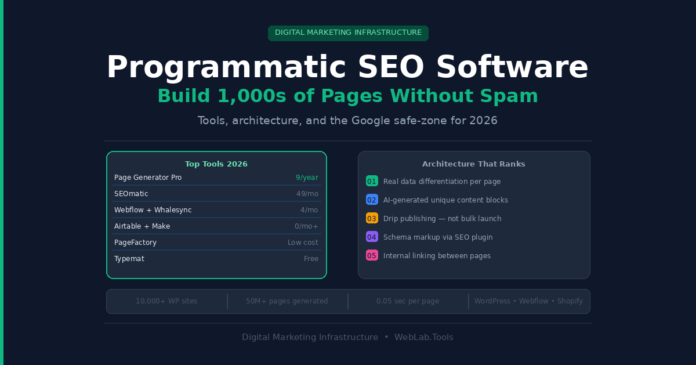Click the 4/mo price value

click(x=309, y=210)
